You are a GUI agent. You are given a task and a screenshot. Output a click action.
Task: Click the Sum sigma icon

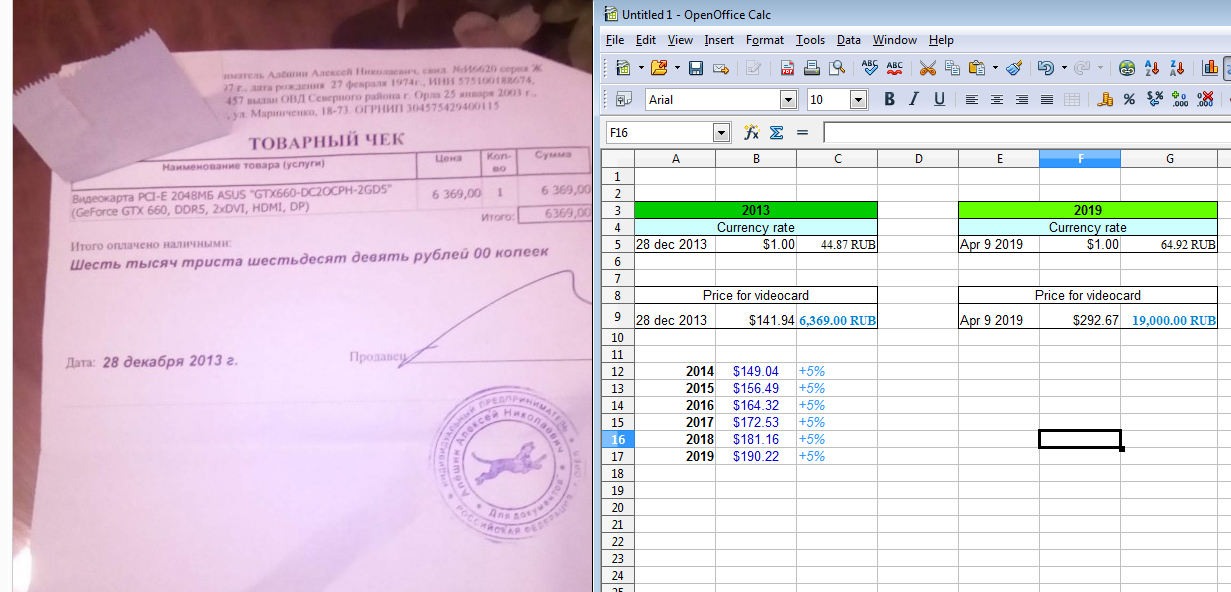point(776,132)
